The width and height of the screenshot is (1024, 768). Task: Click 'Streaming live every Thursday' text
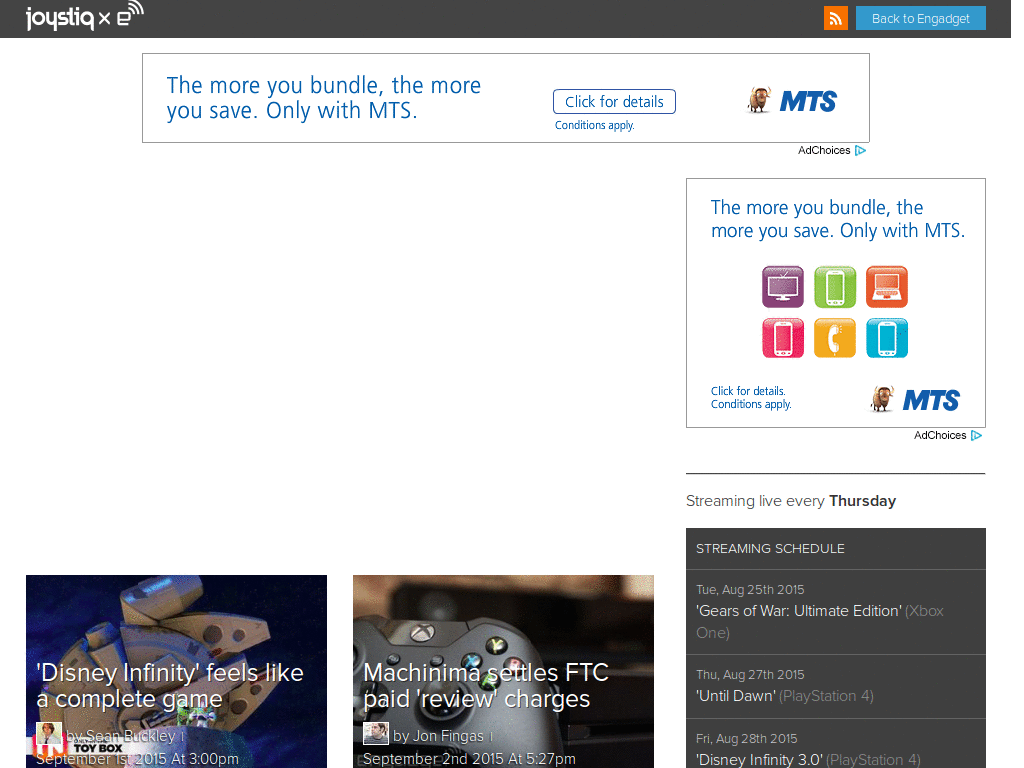point(790,501)
